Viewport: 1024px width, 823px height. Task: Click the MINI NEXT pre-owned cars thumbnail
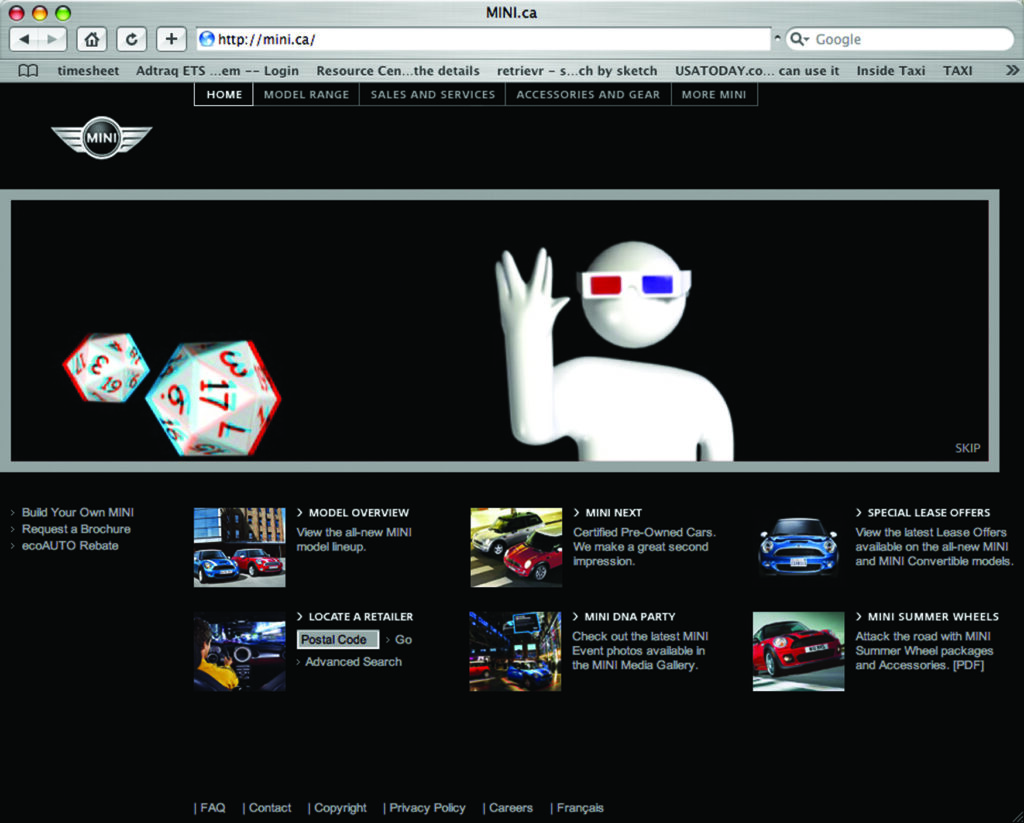[516, 547]
